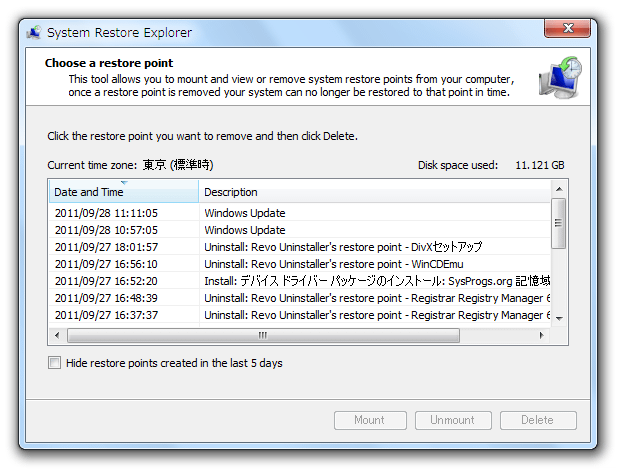Select the 10:57:05 Windows Update restore point
620x471 pixels.
tap(299, 230)
